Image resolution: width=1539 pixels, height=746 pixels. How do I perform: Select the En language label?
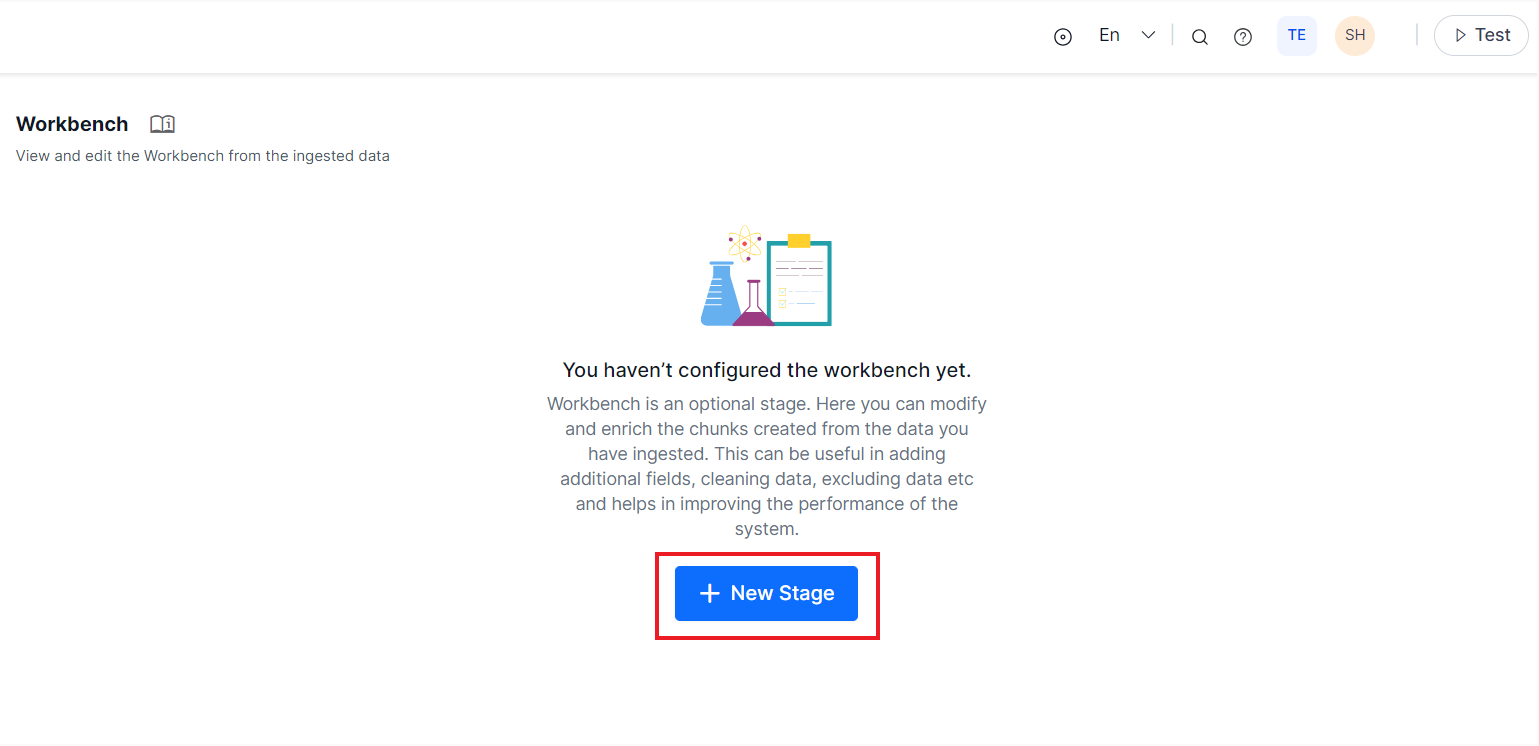[1109, 35]
